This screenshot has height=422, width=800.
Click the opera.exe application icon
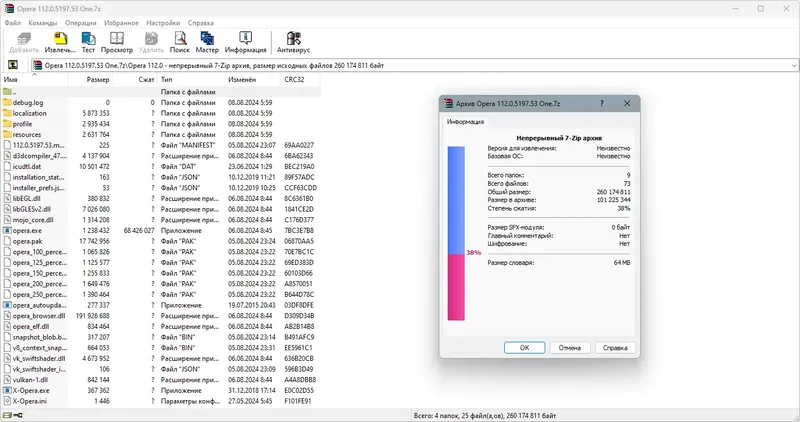tap(7, 231)
